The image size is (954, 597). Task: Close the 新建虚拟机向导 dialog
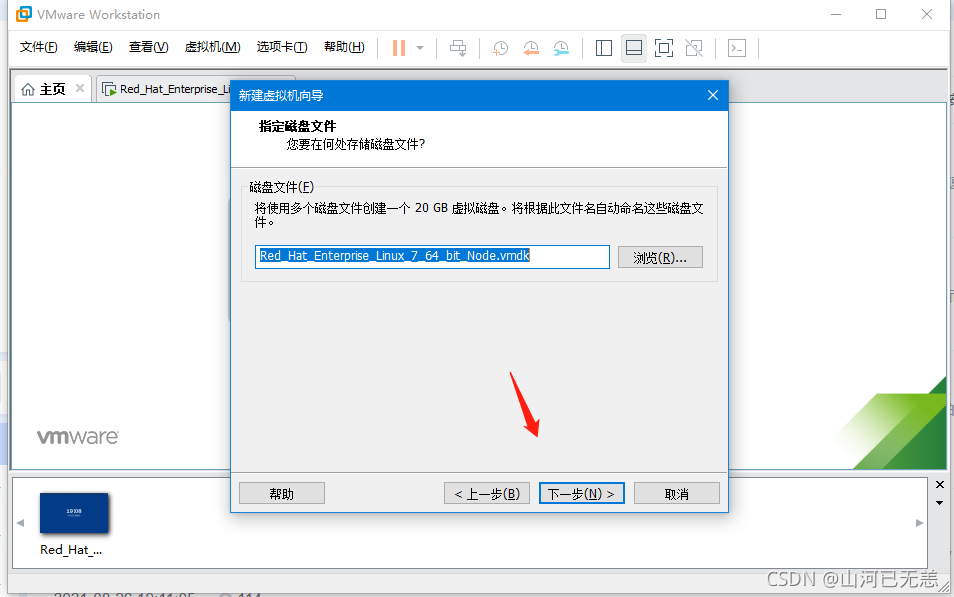713,95
